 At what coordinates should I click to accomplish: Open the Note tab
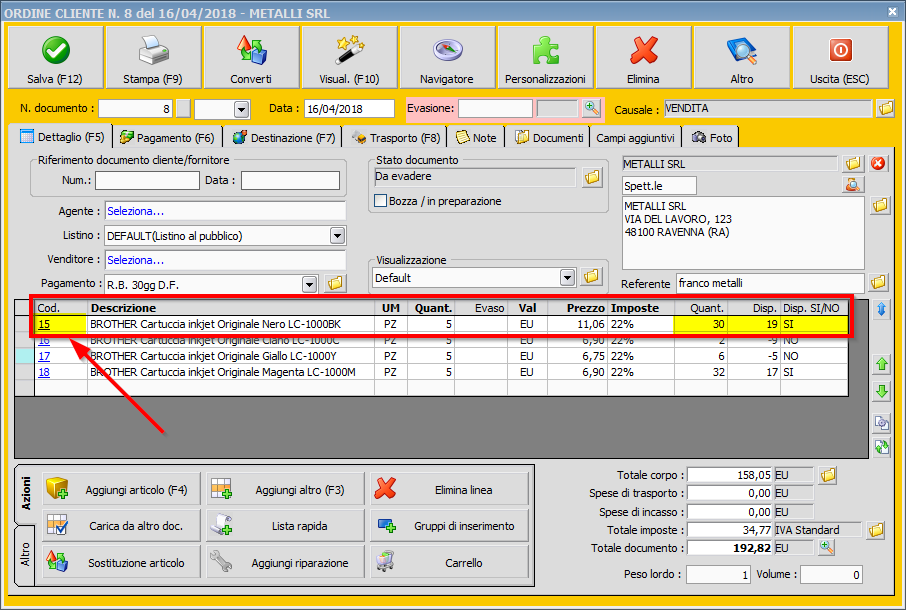click(476, 137)
